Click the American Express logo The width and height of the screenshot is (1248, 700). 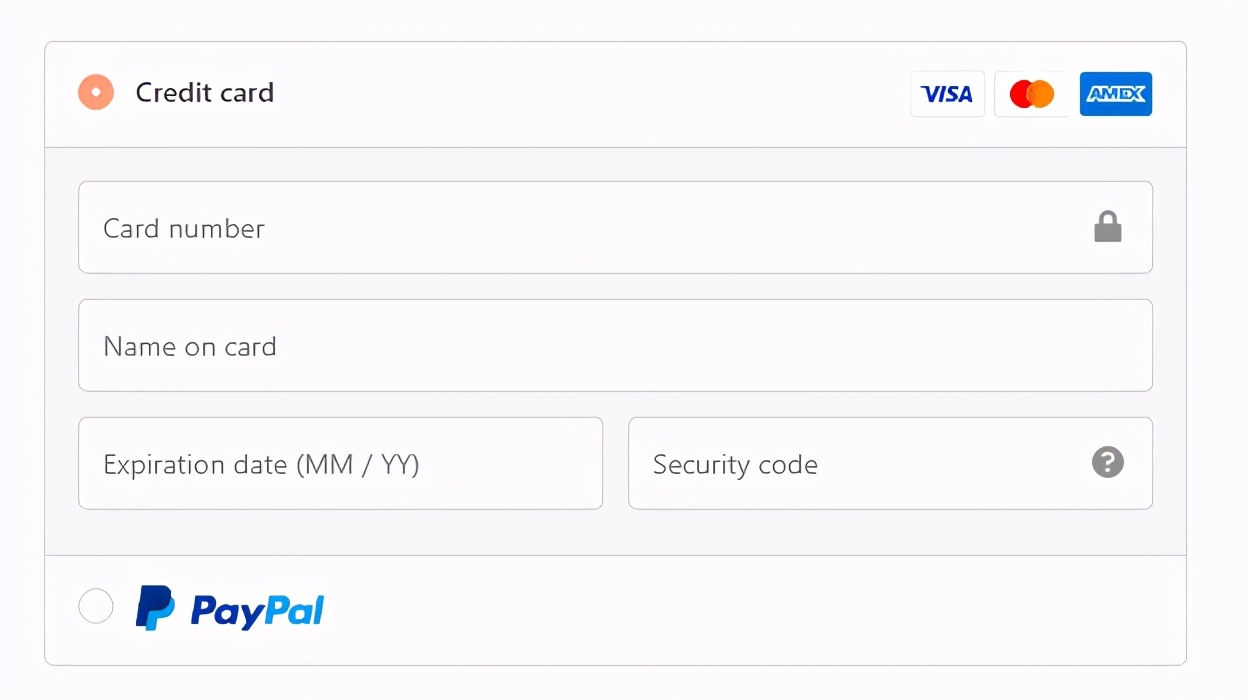pos(1116,94)
